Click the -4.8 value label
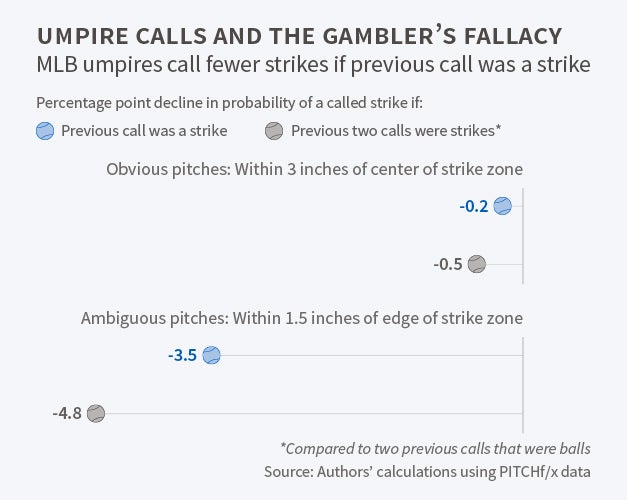Viewport: 627px width, 500px height. pyautogui.click(x=67, y=412)
